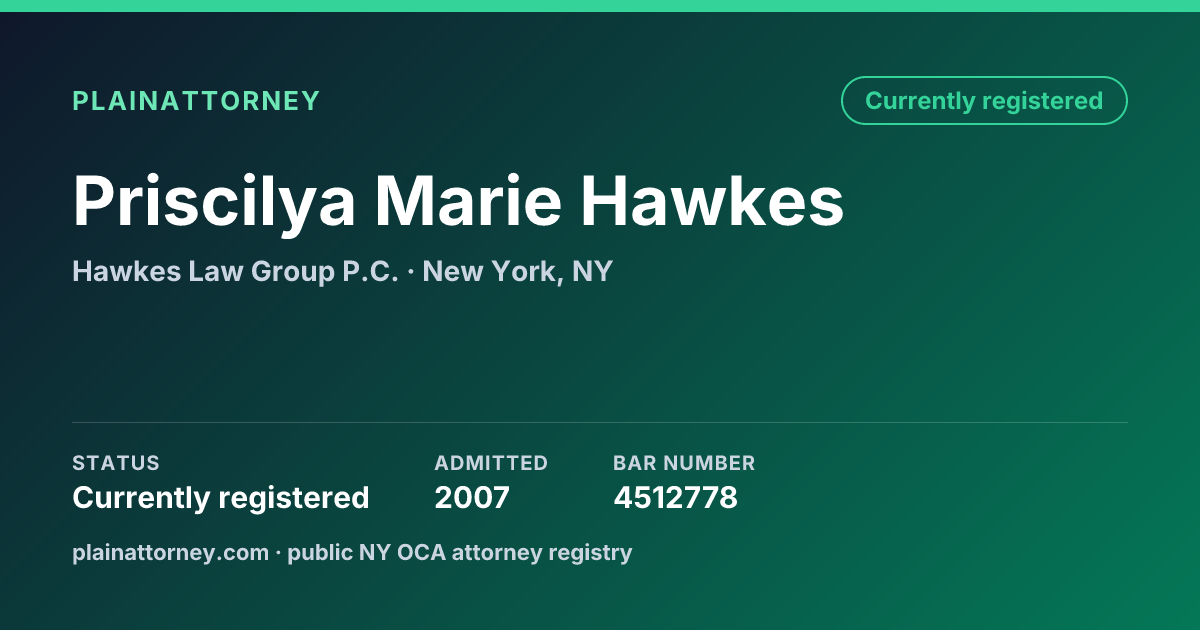Click the green accent bar at top

click(x=600, y=6)
